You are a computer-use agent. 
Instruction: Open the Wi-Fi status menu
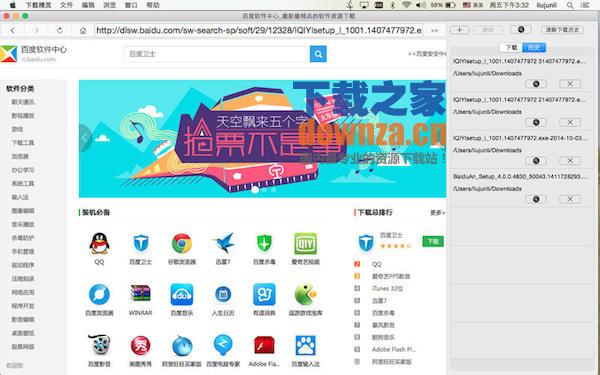point(406,5)
